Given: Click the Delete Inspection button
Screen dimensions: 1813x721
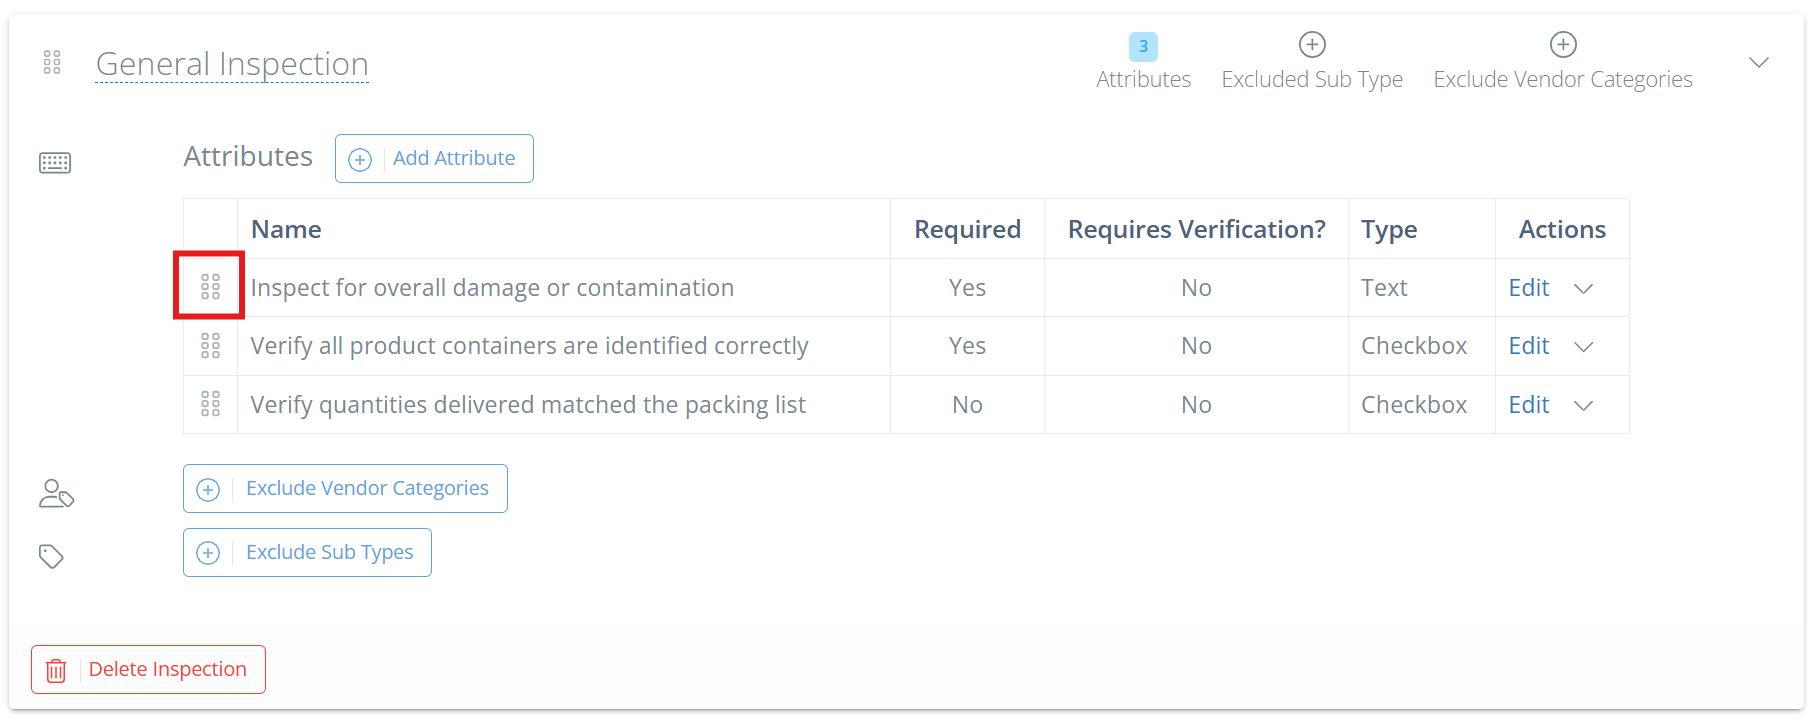Looking at the screenshot, I should 148,669.
